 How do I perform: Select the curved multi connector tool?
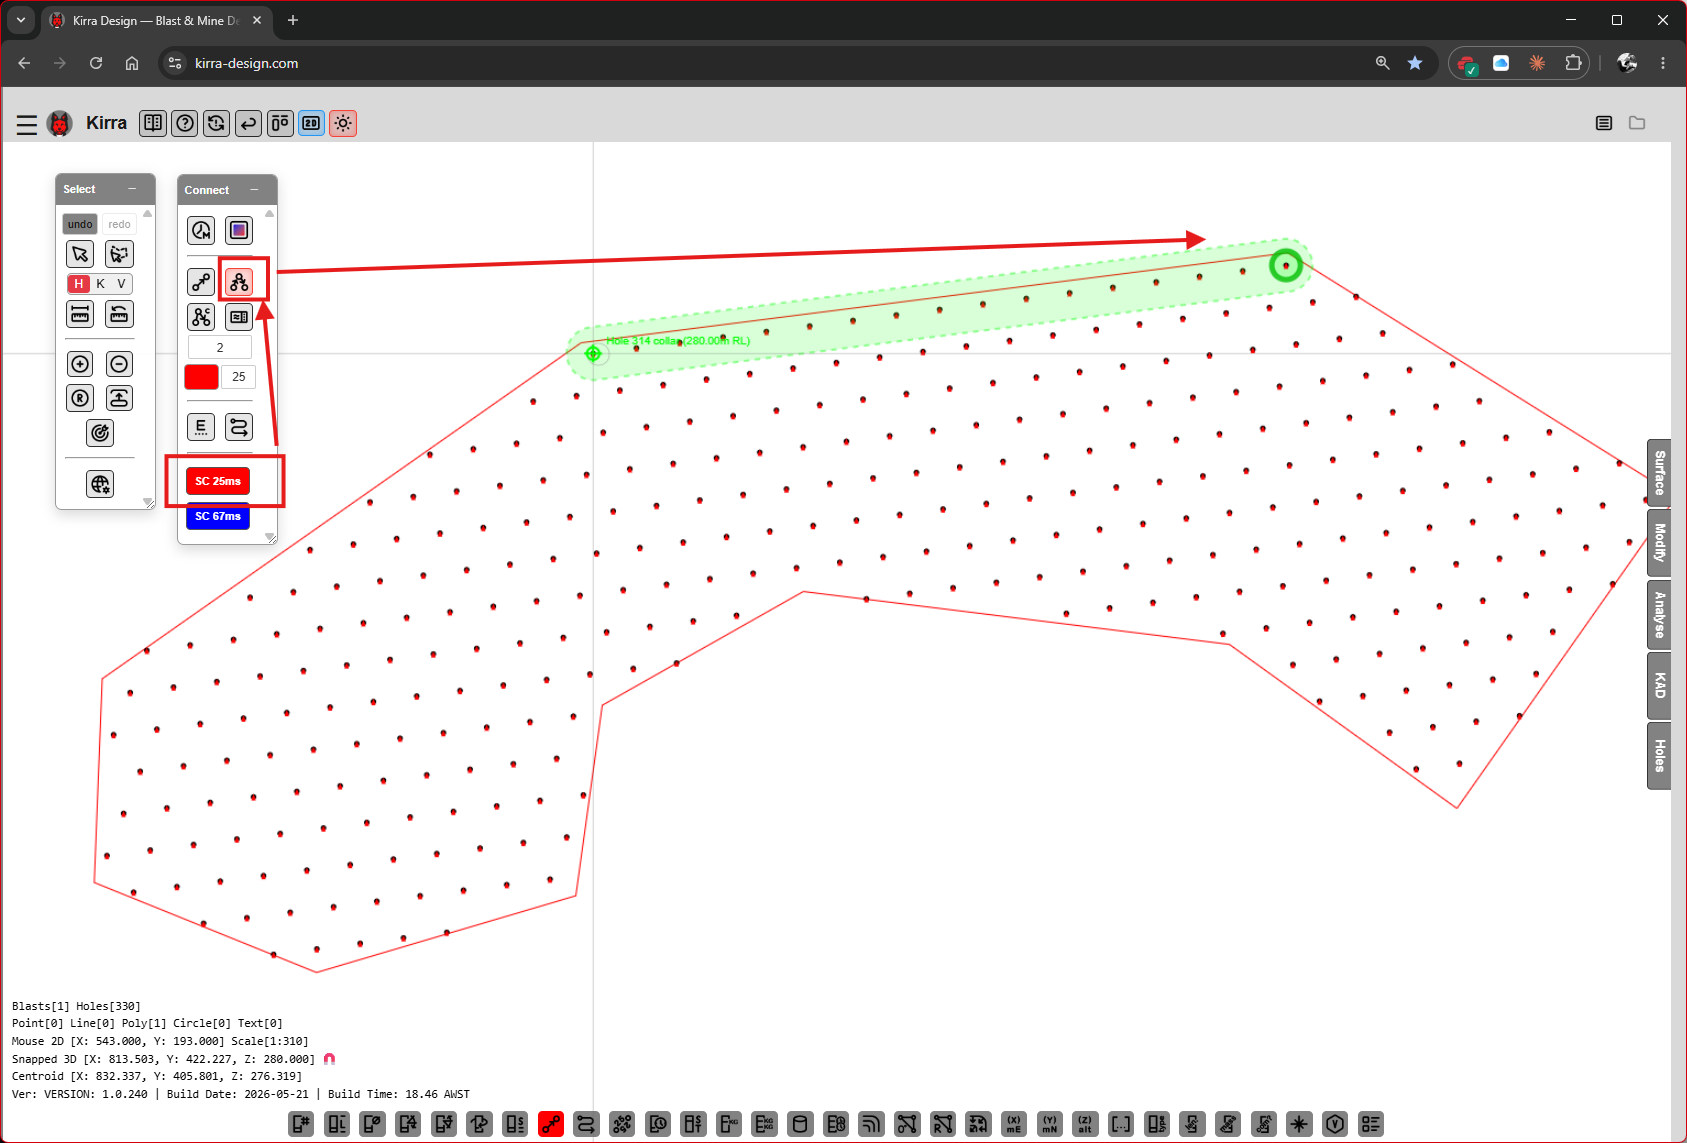[201, 317]
